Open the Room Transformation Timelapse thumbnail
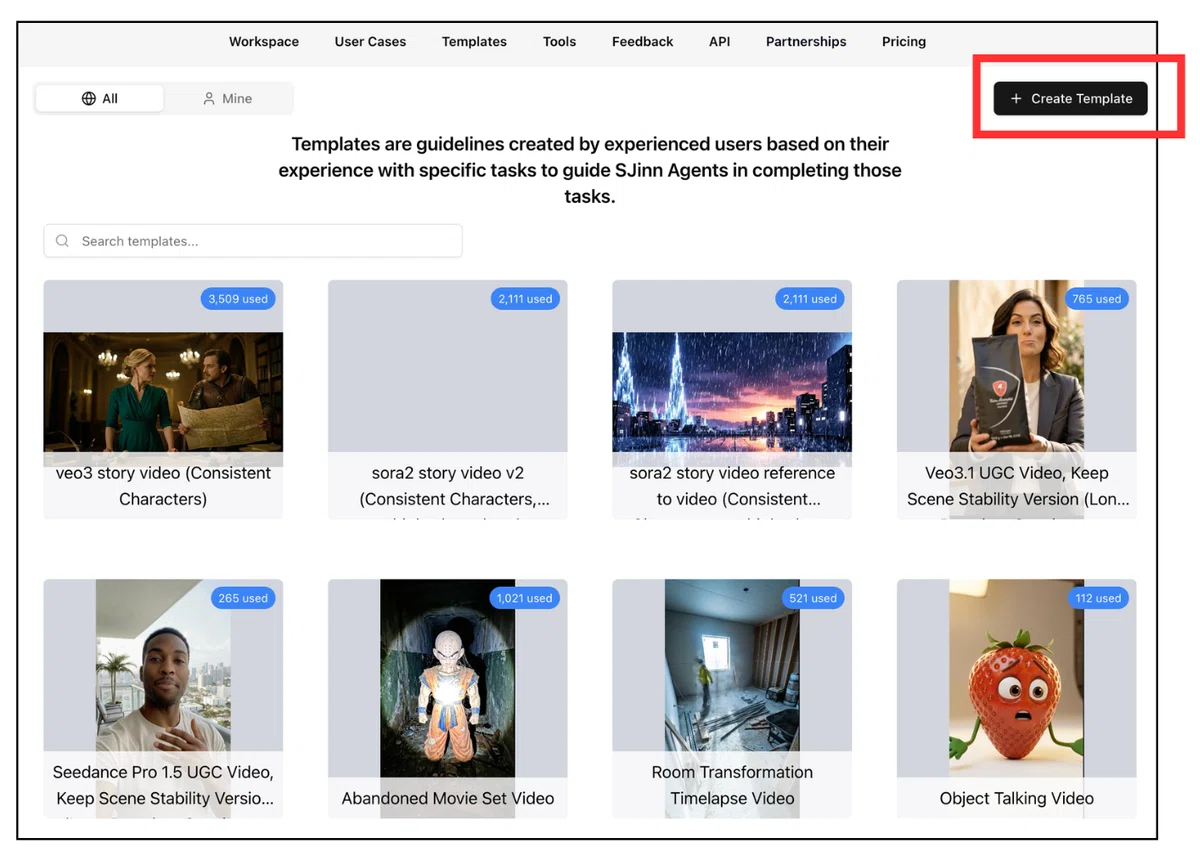1200x861 pixels. [732, 666]
